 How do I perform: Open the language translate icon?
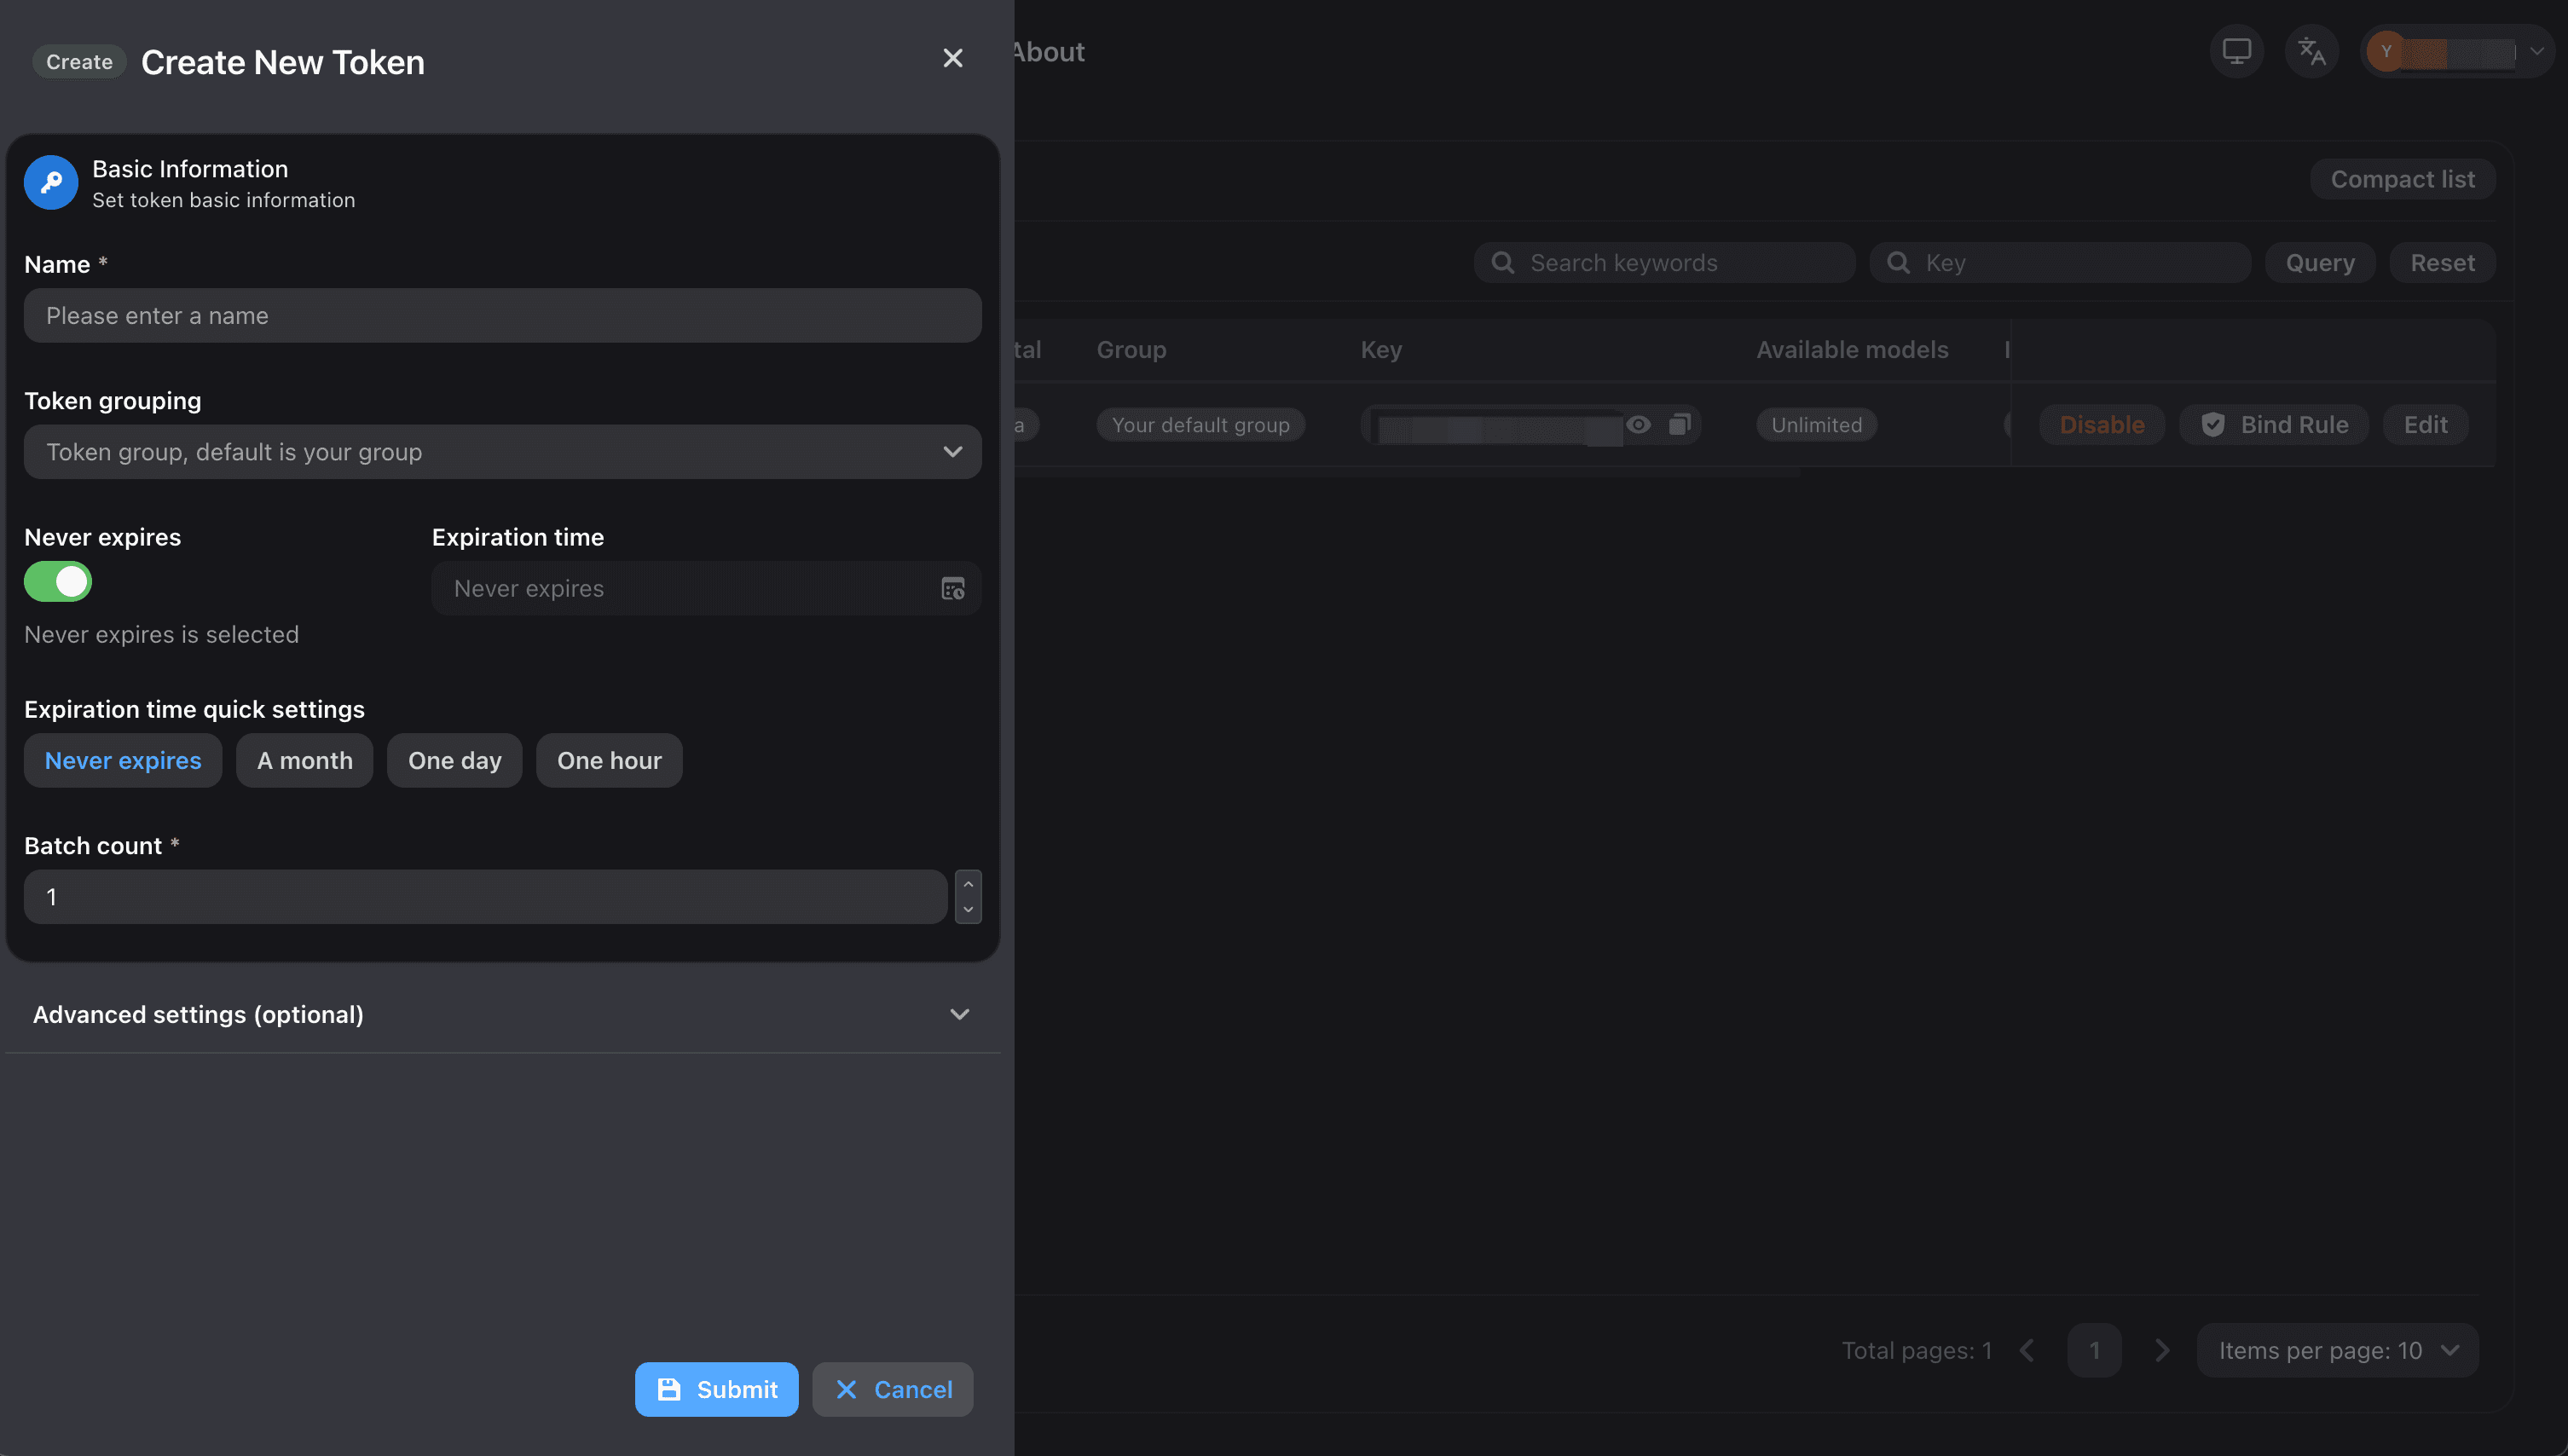coord(2311,51)
